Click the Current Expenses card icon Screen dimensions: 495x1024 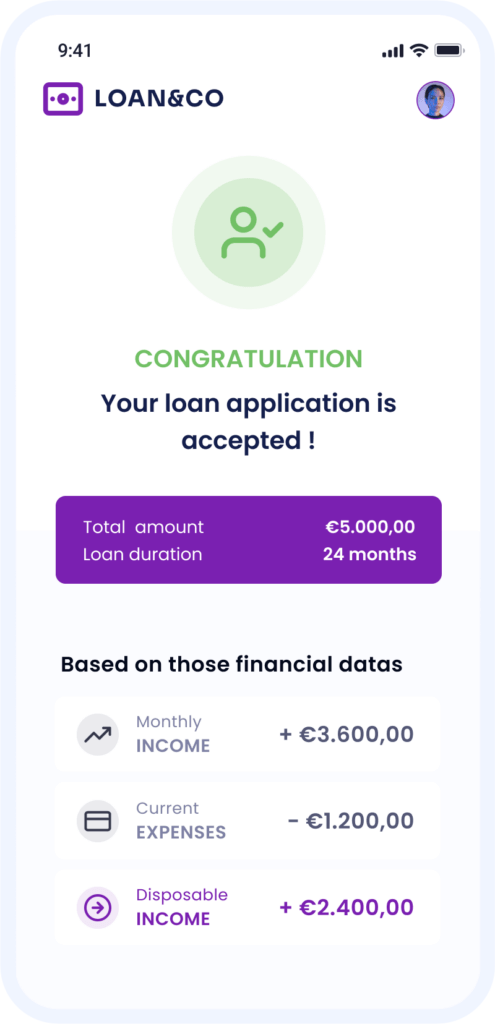(98, 821)
